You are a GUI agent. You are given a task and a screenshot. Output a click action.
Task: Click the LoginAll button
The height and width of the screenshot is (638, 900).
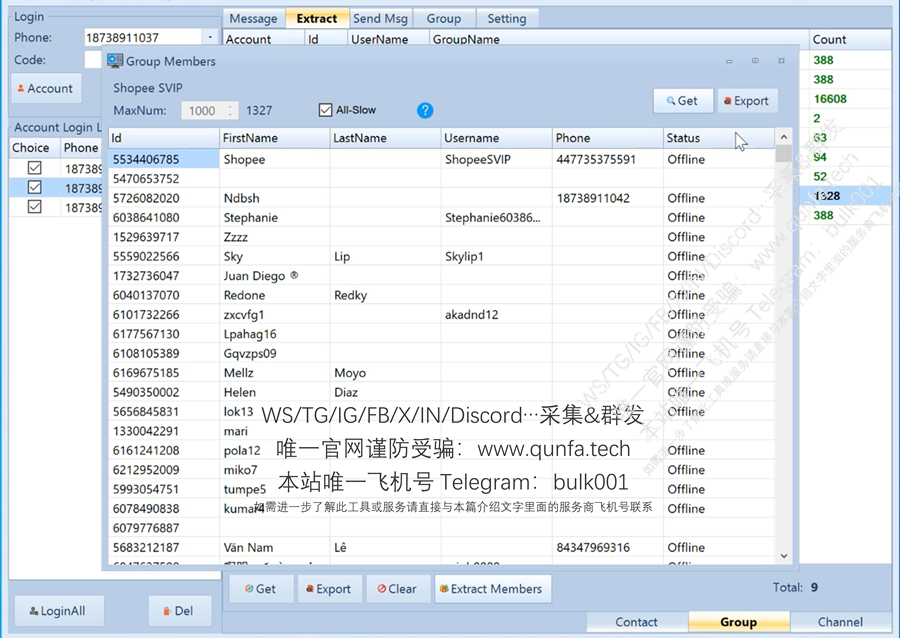coord(59,611)
